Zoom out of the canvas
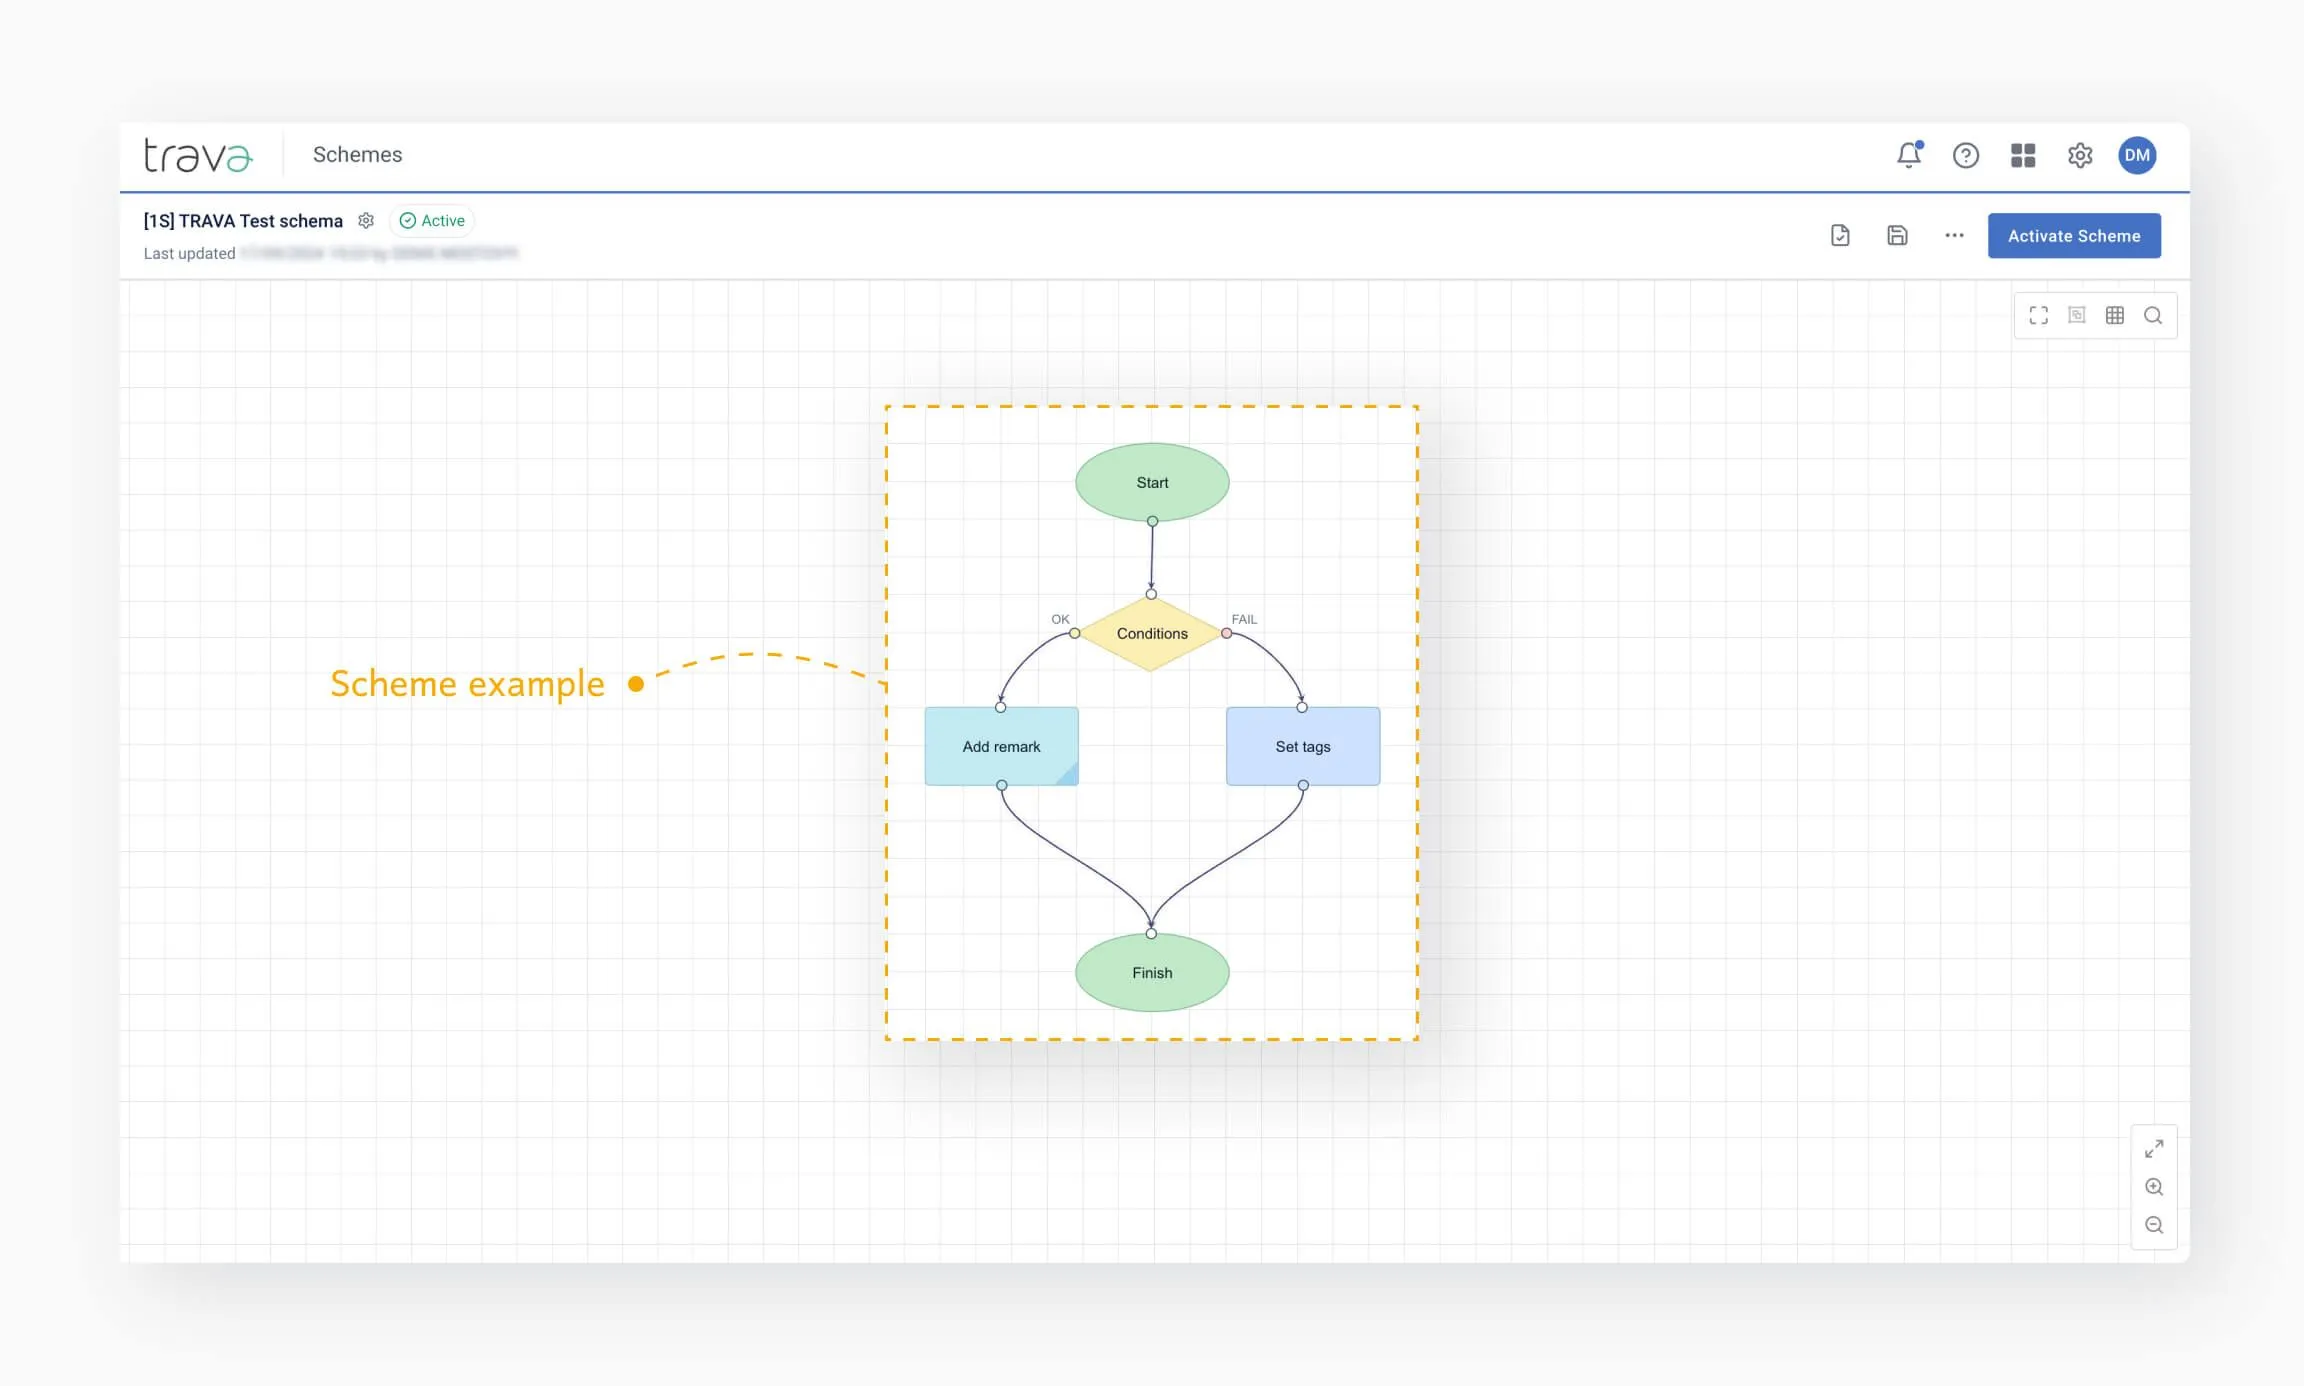Screen dimensions: 2304x1386 pos(2154,1225)
